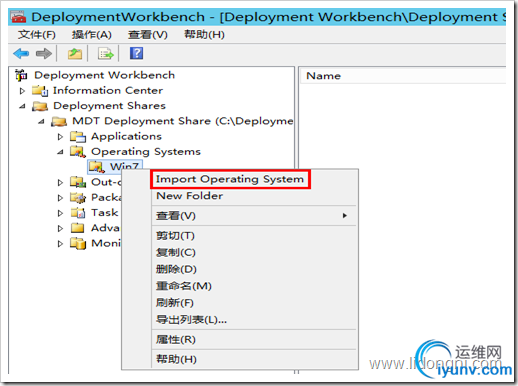Open the 查看(V) menu in menu bar
The height and width of the screenshot is (386, 518).
coord(148,34)
